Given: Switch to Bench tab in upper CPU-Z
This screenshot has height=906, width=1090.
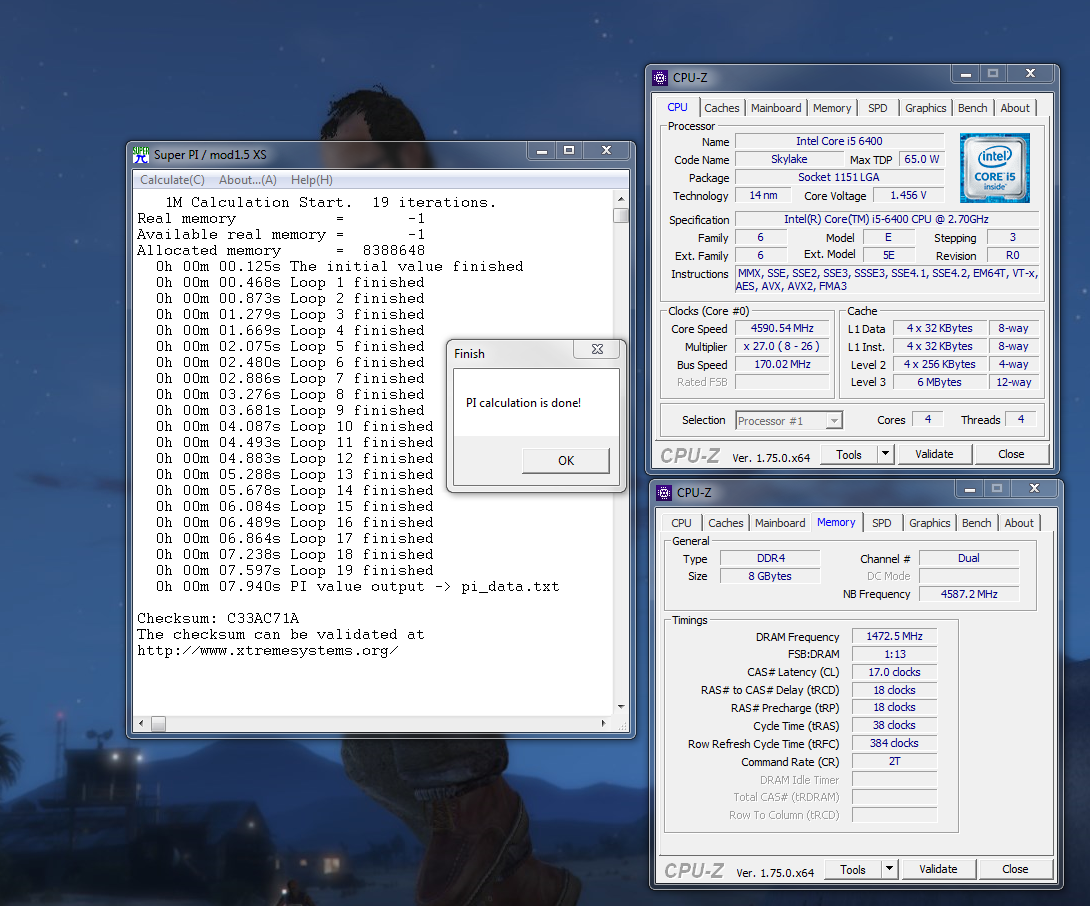Looking at the screenshot, I should tap(972, 108).
